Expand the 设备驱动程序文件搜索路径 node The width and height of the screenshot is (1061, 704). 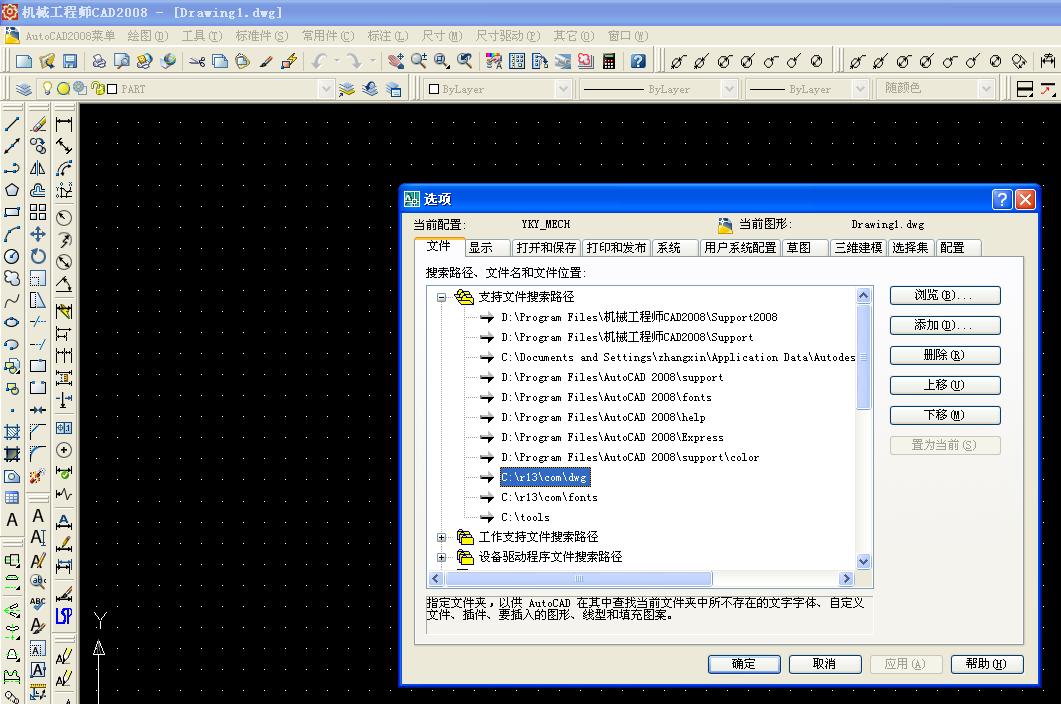441,558
